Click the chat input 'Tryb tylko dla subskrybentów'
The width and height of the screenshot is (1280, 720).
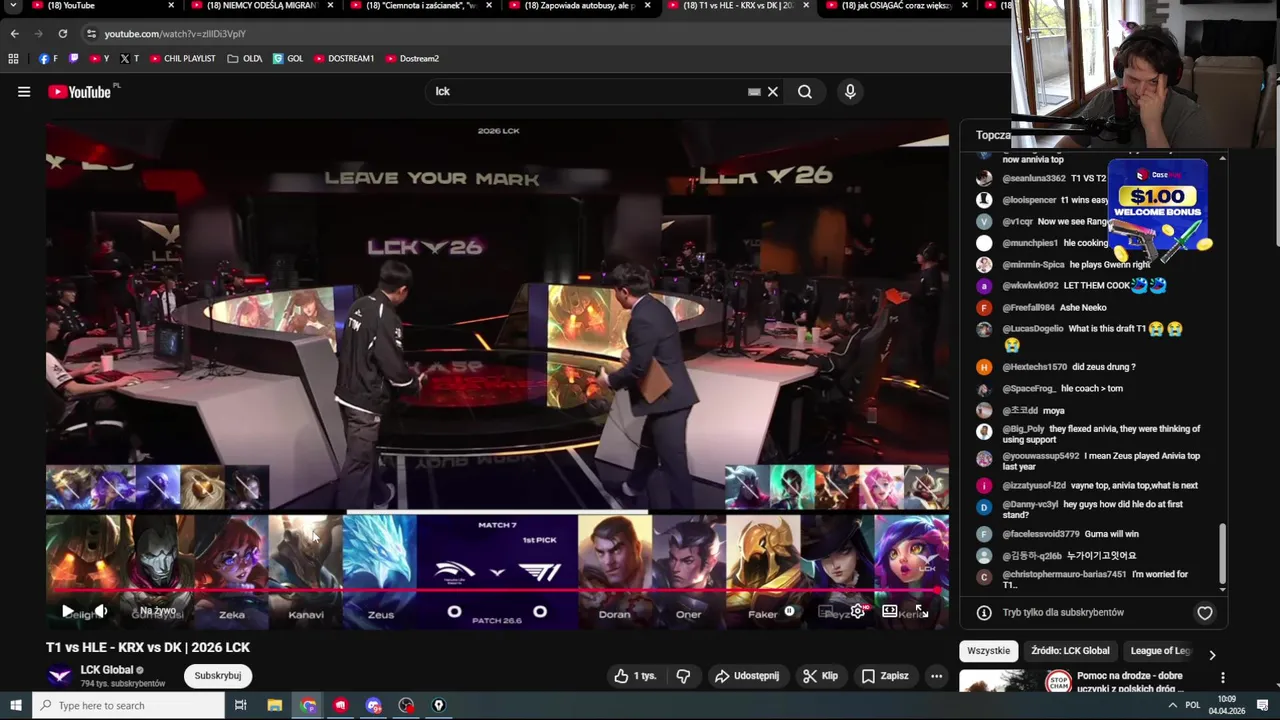coord(1063,613)
